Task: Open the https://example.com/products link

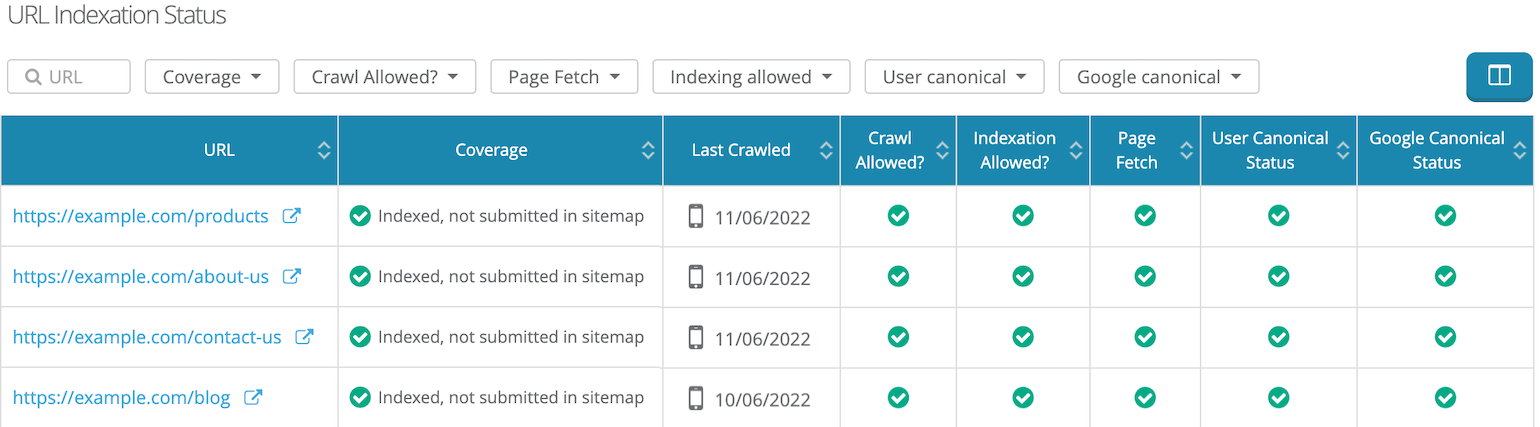Action: tap(141, 216)
